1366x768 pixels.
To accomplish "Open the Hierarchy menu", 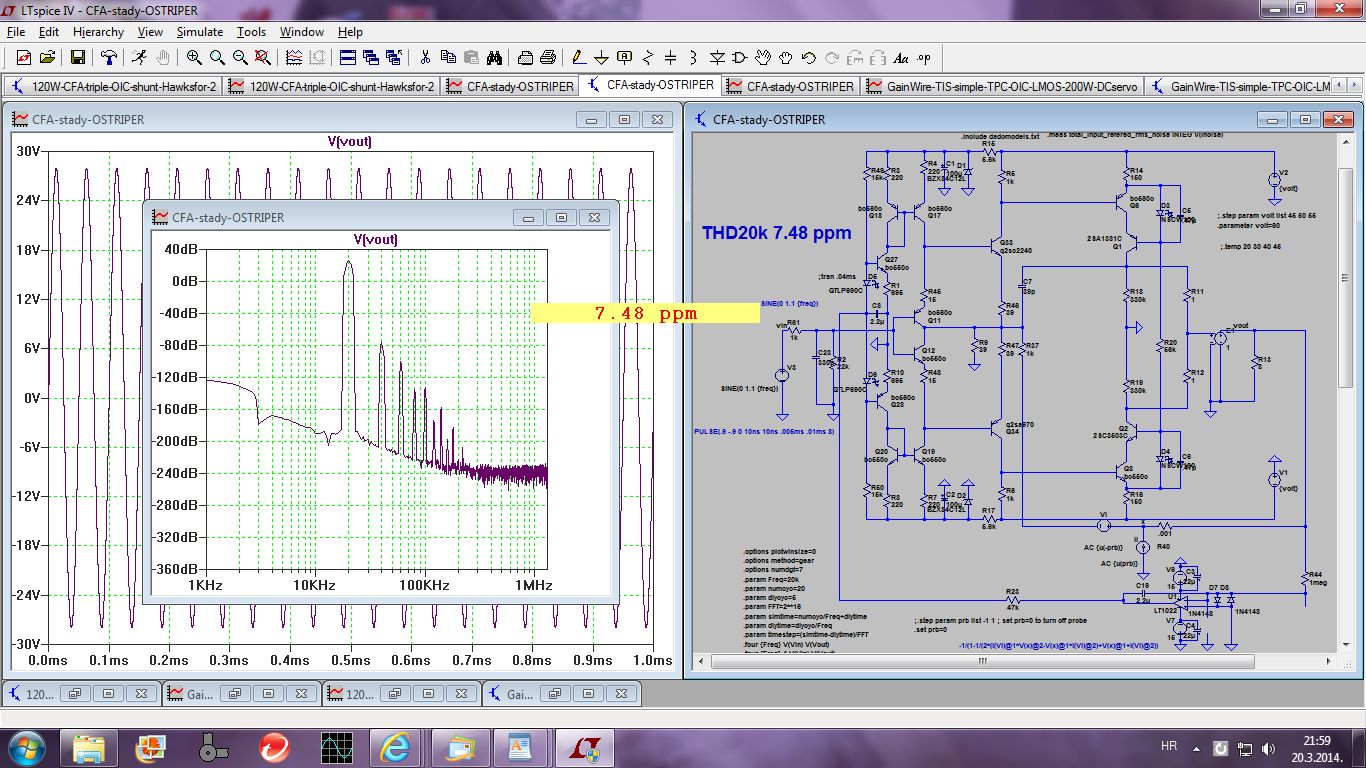I will point(98,32).
